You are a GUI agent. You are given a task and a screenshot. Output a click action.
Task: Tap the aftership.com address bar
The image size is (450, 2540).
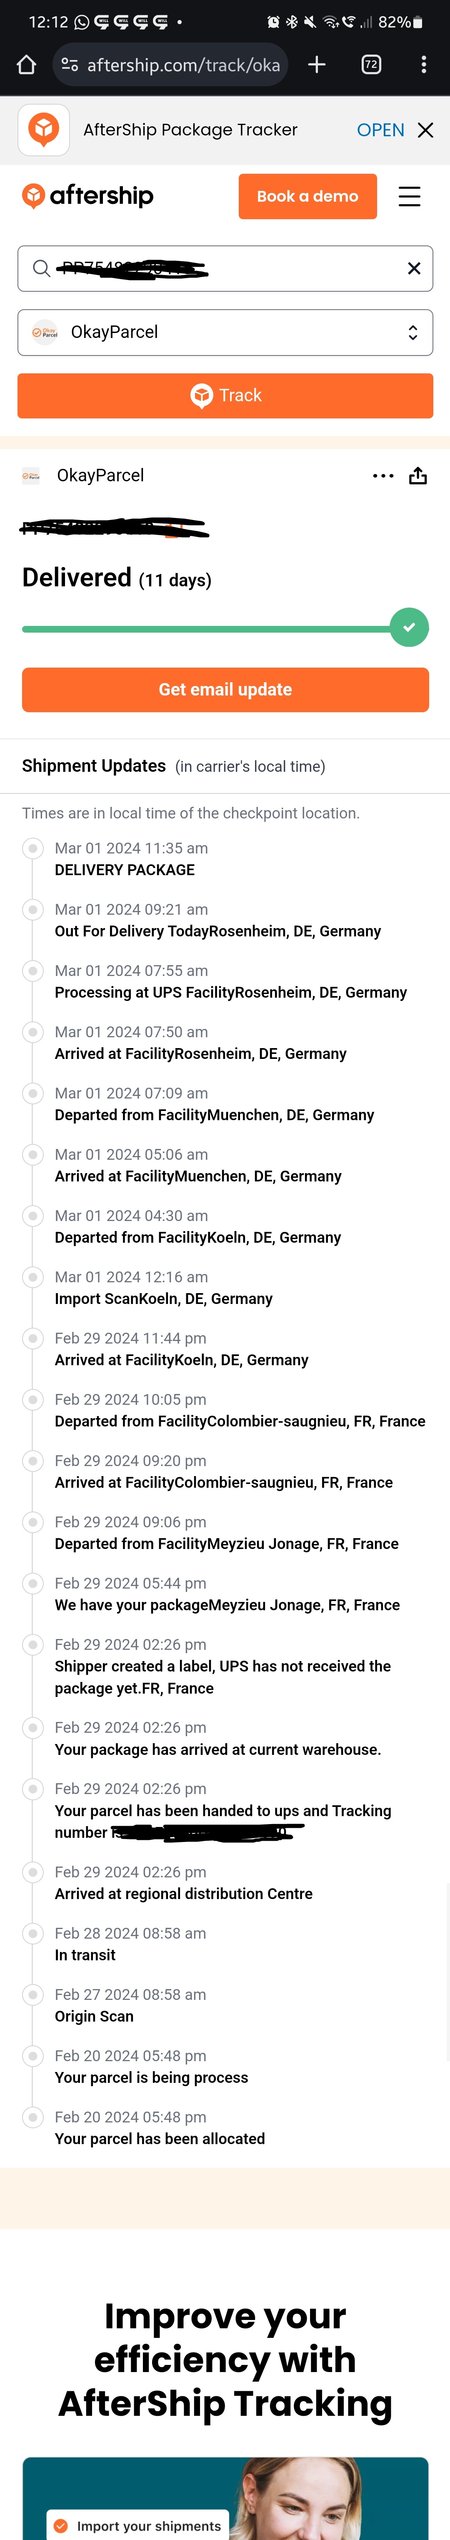click(170, 65)
